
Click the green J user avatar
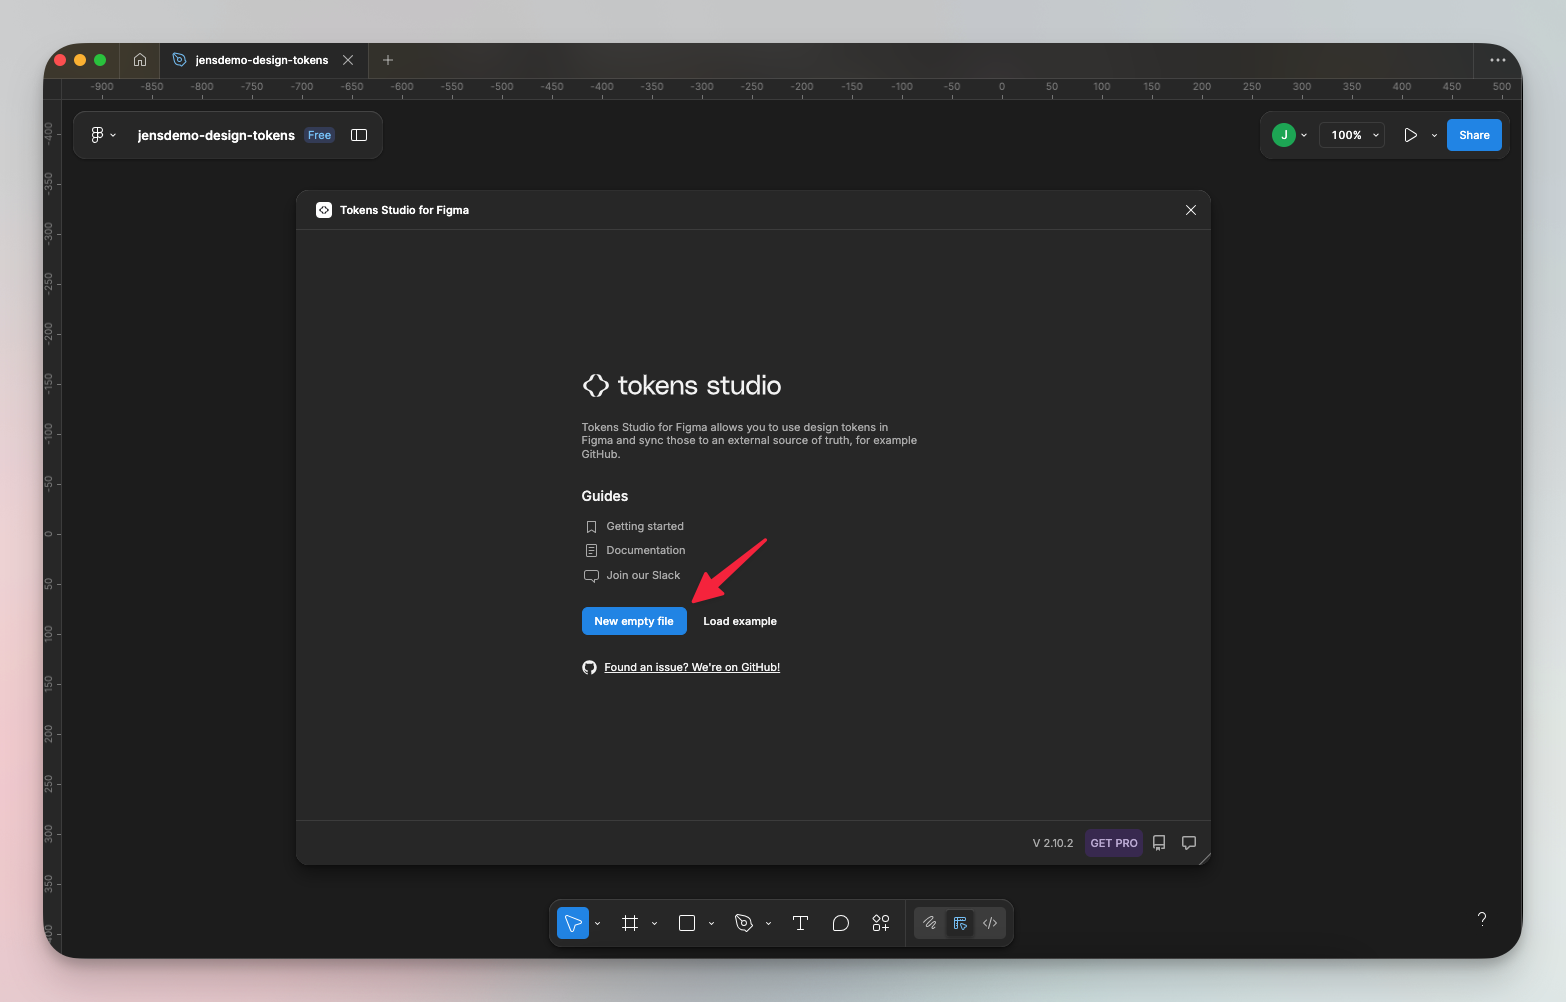pos(1284,135)
